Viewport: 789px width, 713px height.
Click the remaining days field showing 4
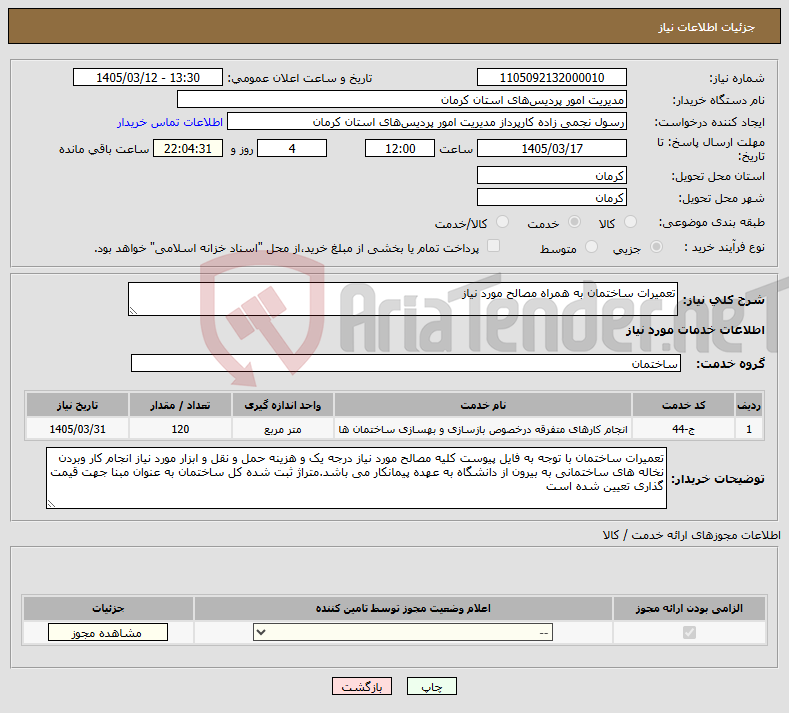click(x=292, y=148)
